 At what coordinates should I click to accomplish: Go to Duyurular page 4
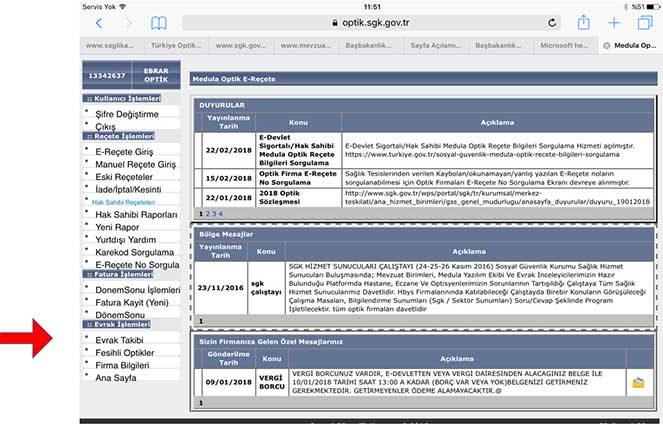(x=220, y=214)
